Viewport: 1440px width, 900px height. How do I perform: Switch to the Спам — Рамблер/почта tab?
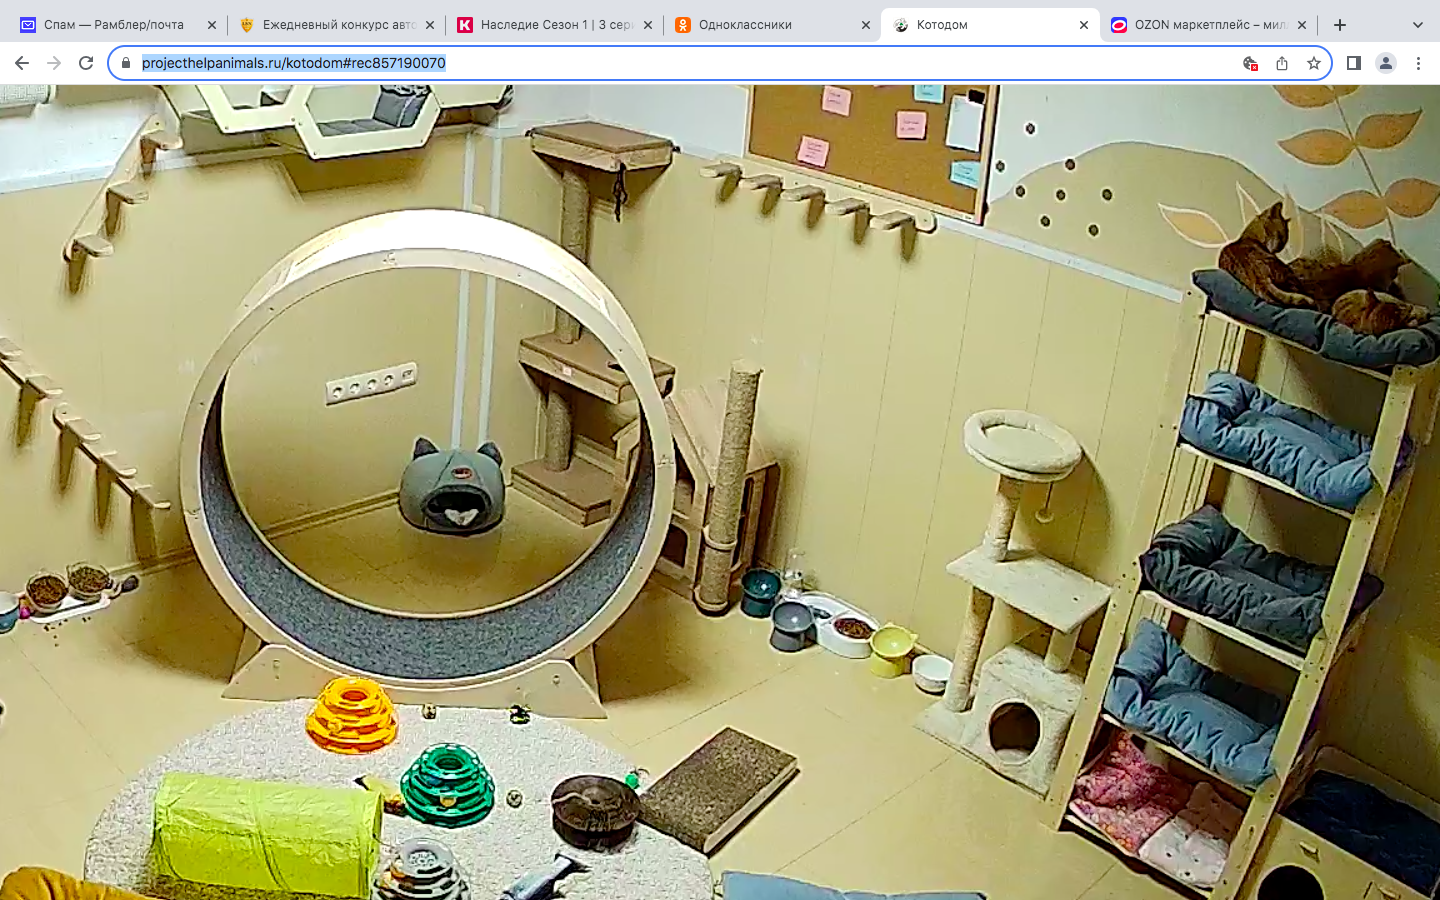pos(112,25)
